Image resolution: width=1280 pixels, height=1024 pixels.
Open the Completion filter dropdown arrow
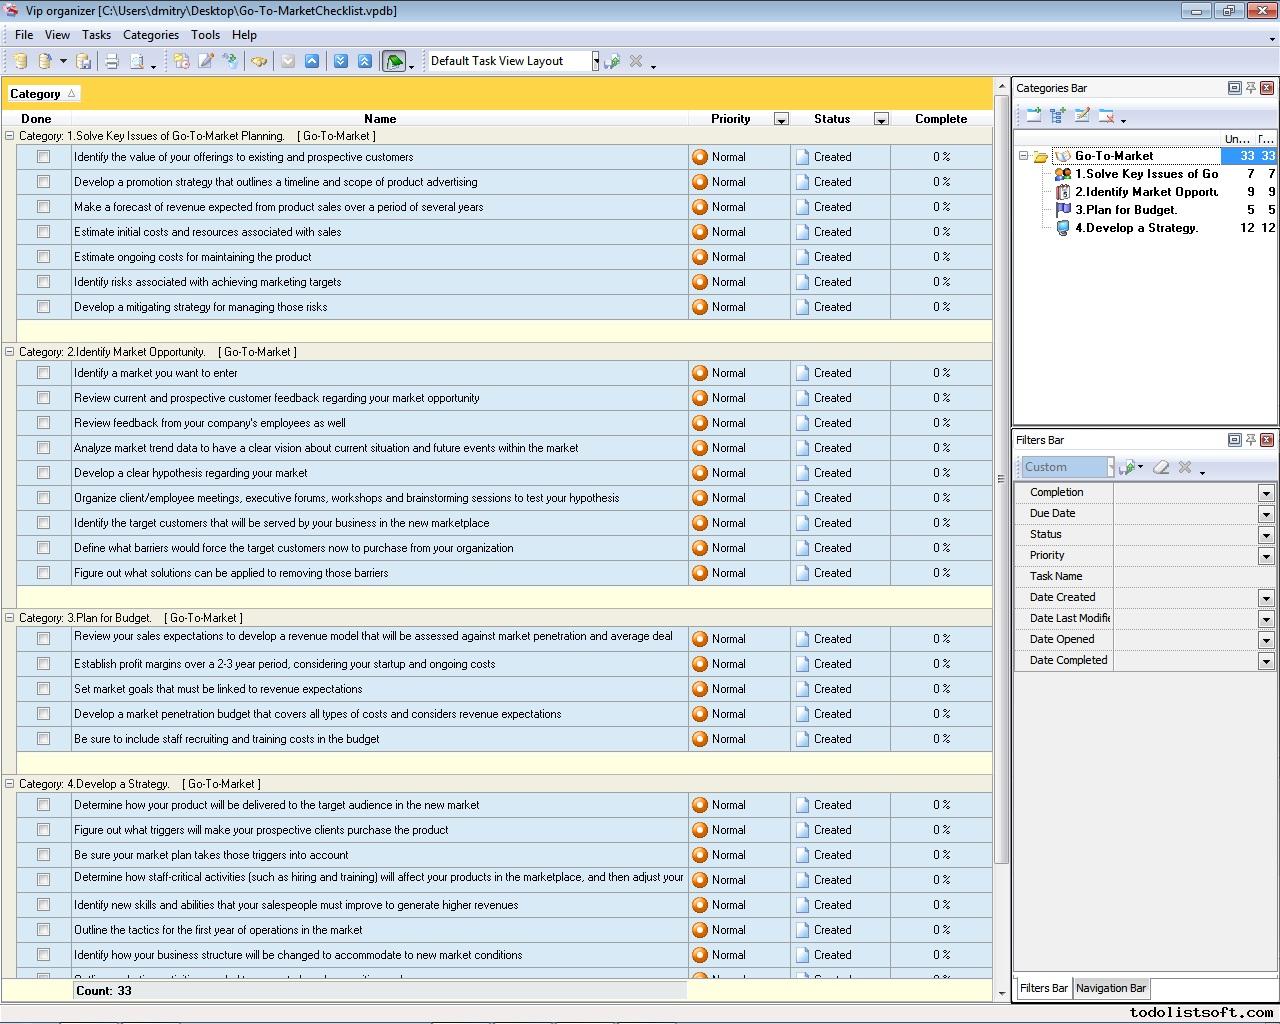click(1266, 493)
